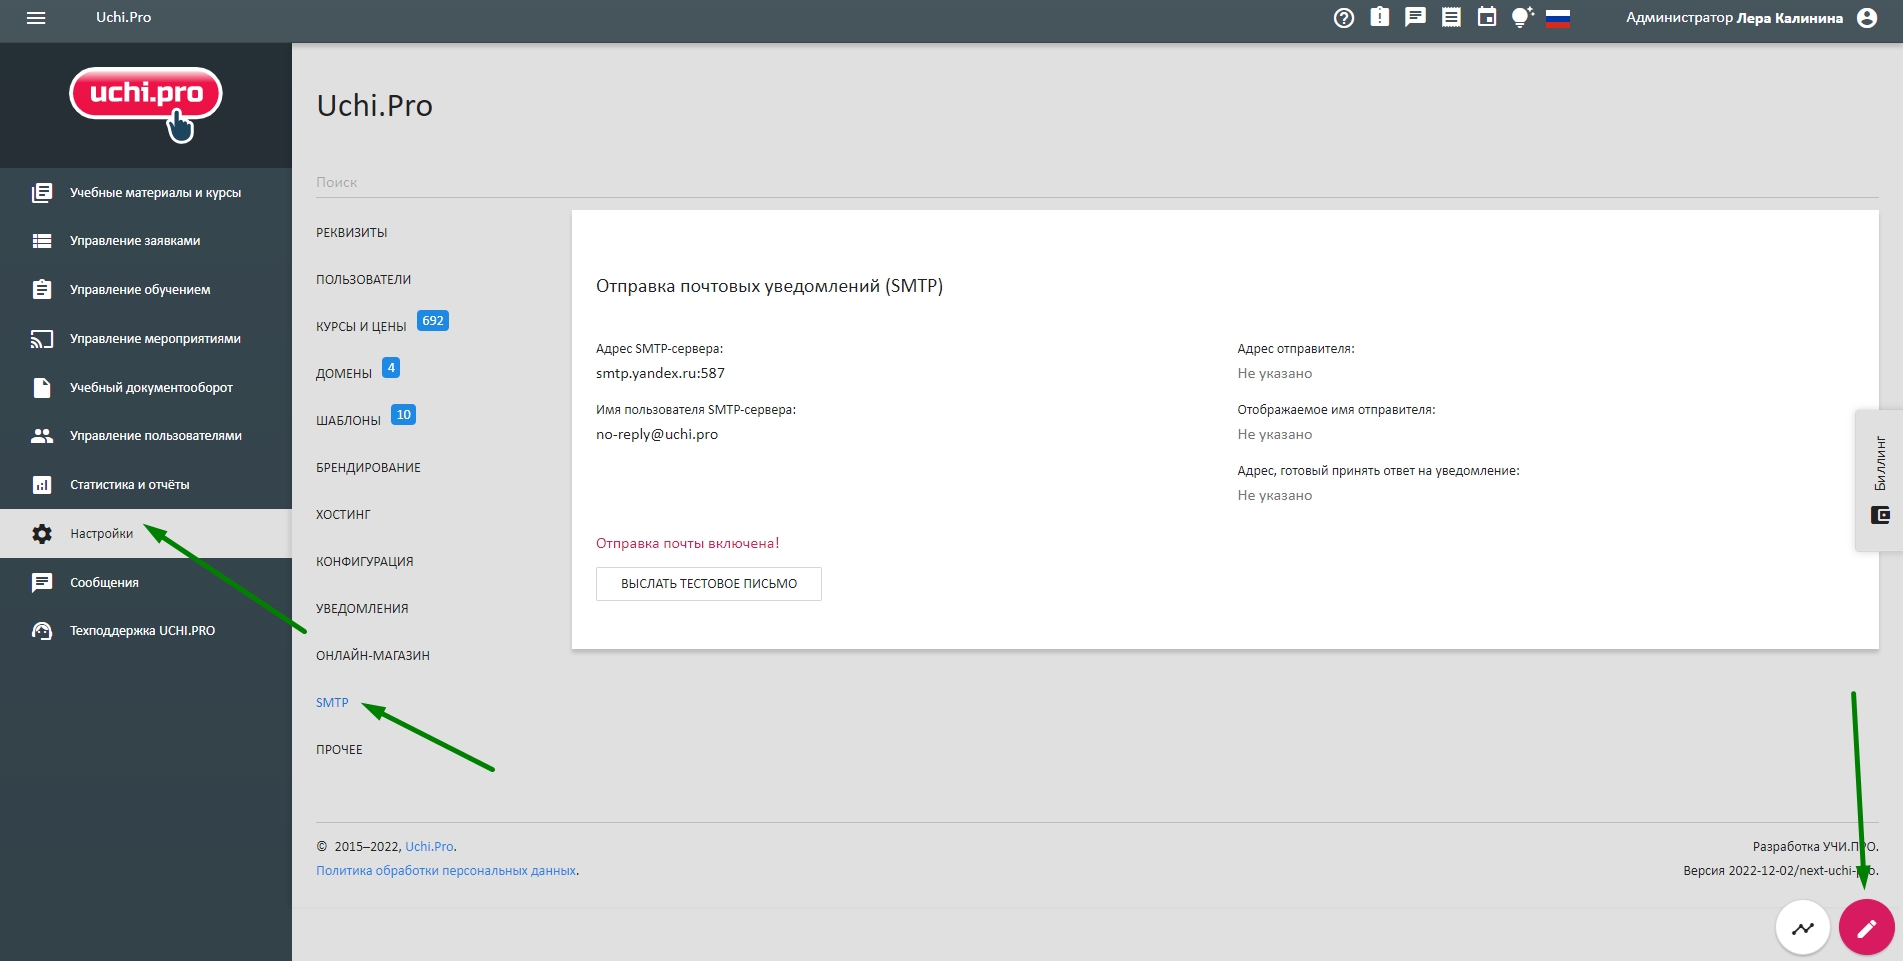The width and height of the screenshot is (1903, 961).
Task: Open the announcement exclamation icon
Action: [1380, 17]
